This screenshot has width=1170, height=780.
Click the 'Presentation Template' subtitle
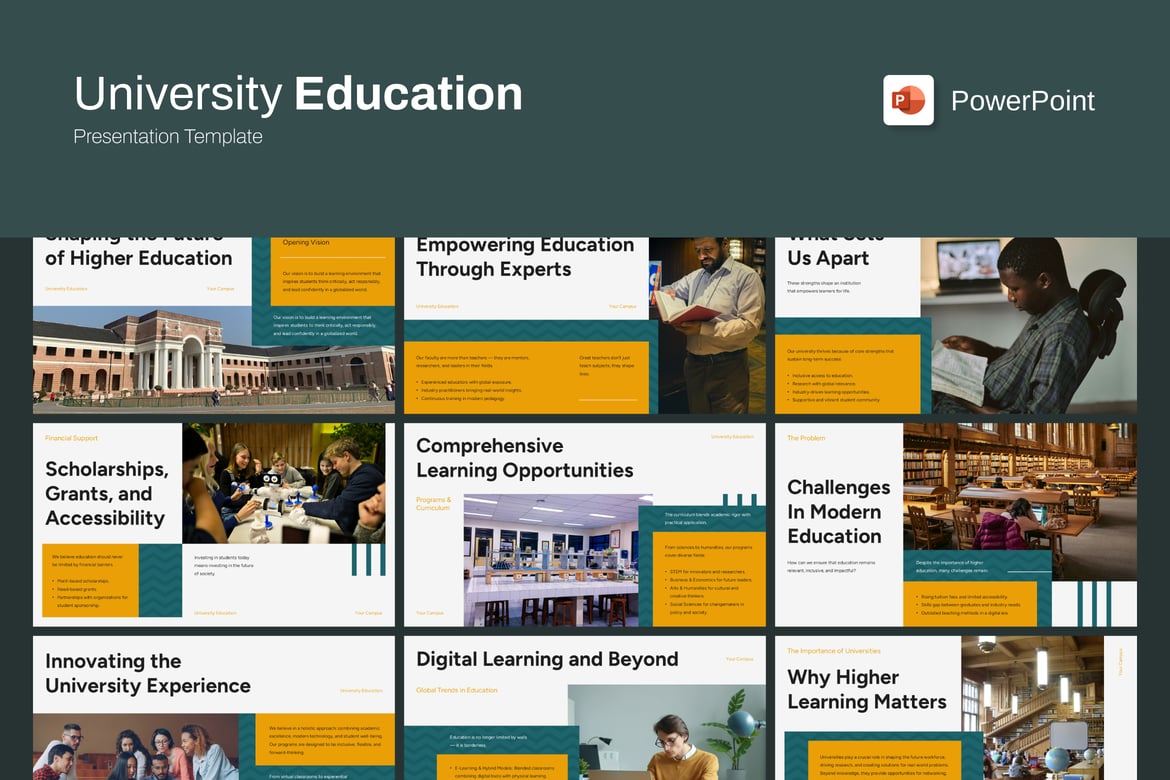tap(168, 137)
